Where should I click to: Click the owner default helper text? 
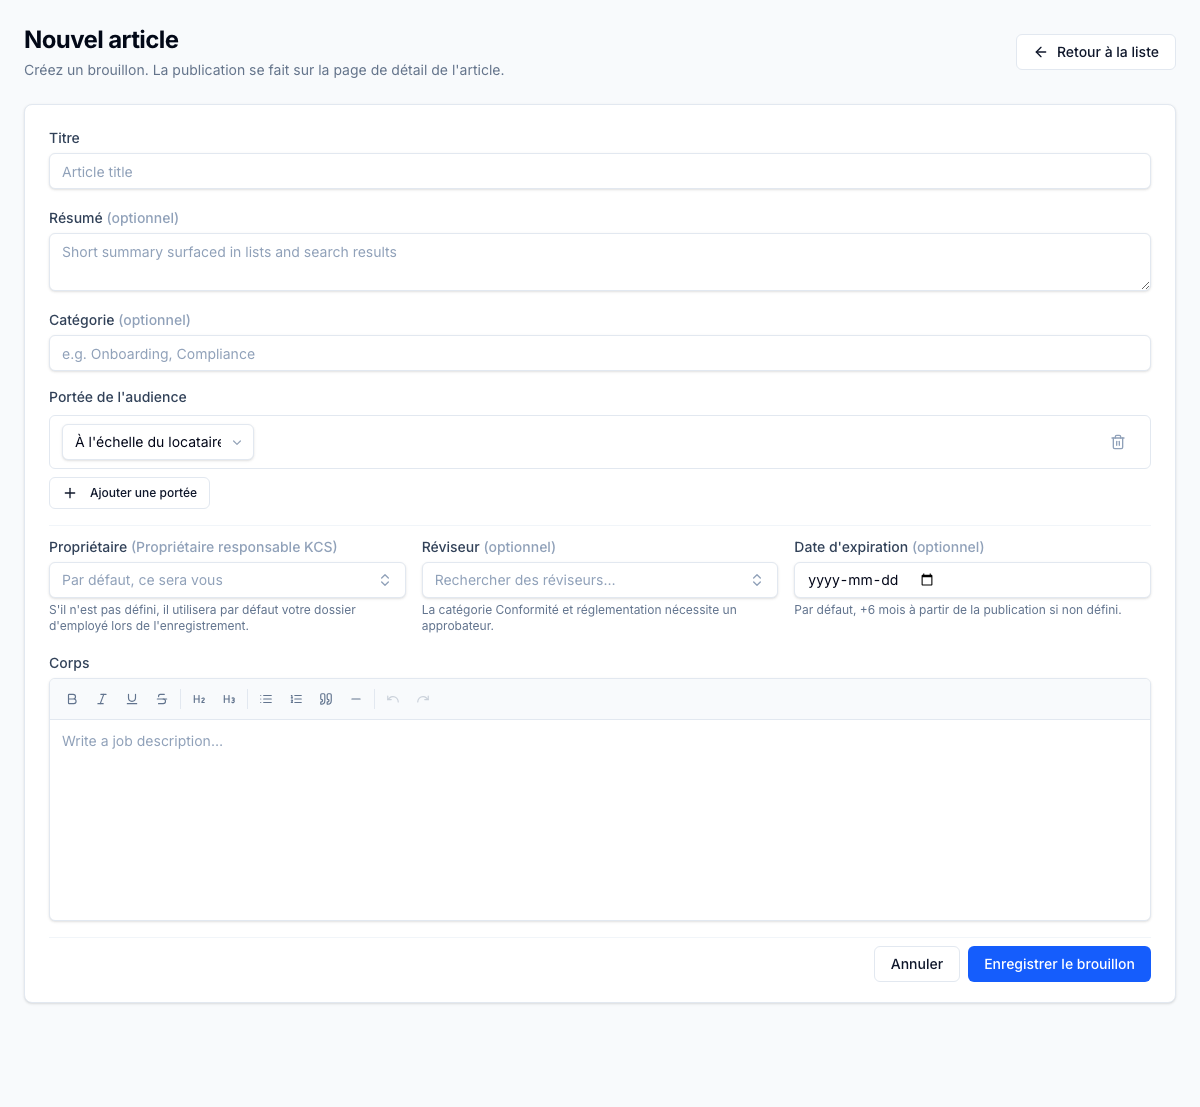(202, 617)
